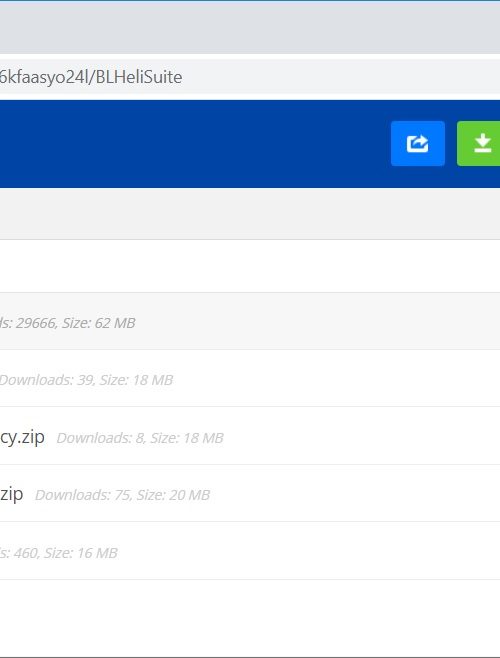Click the gray browser tab strip at top
Viewport: 500px width, 658px height.
[x=250, y=27]
